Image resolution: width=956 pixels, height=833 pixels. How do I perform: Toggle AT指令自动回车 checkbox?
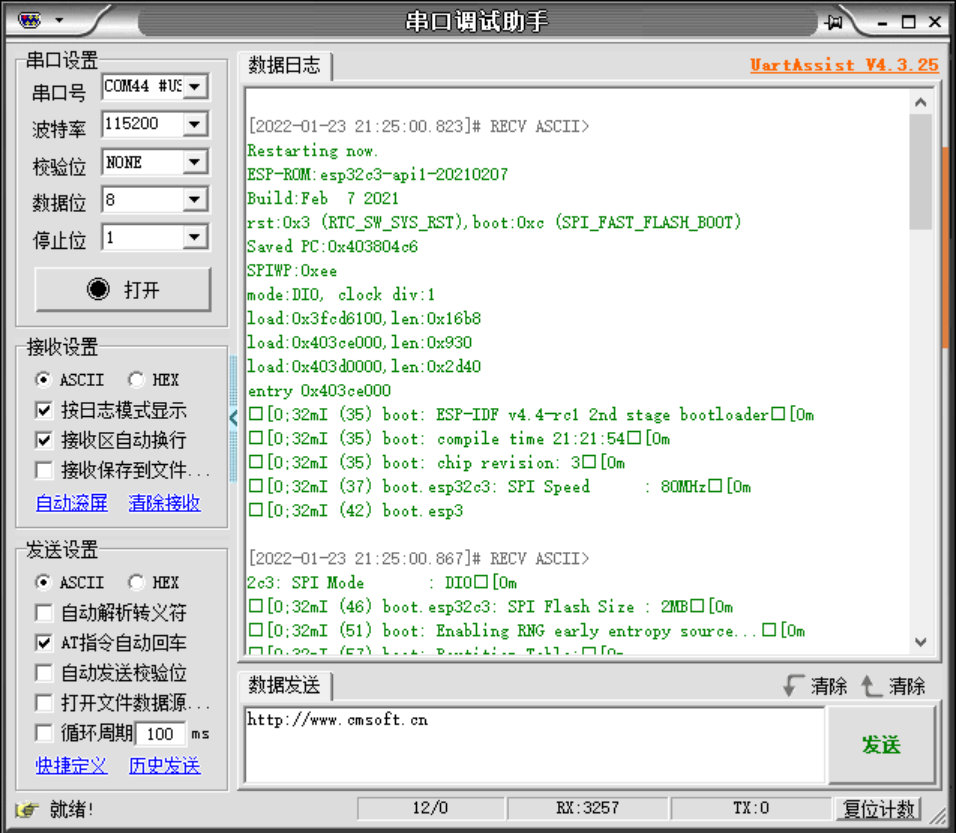(x=44, y=643)
